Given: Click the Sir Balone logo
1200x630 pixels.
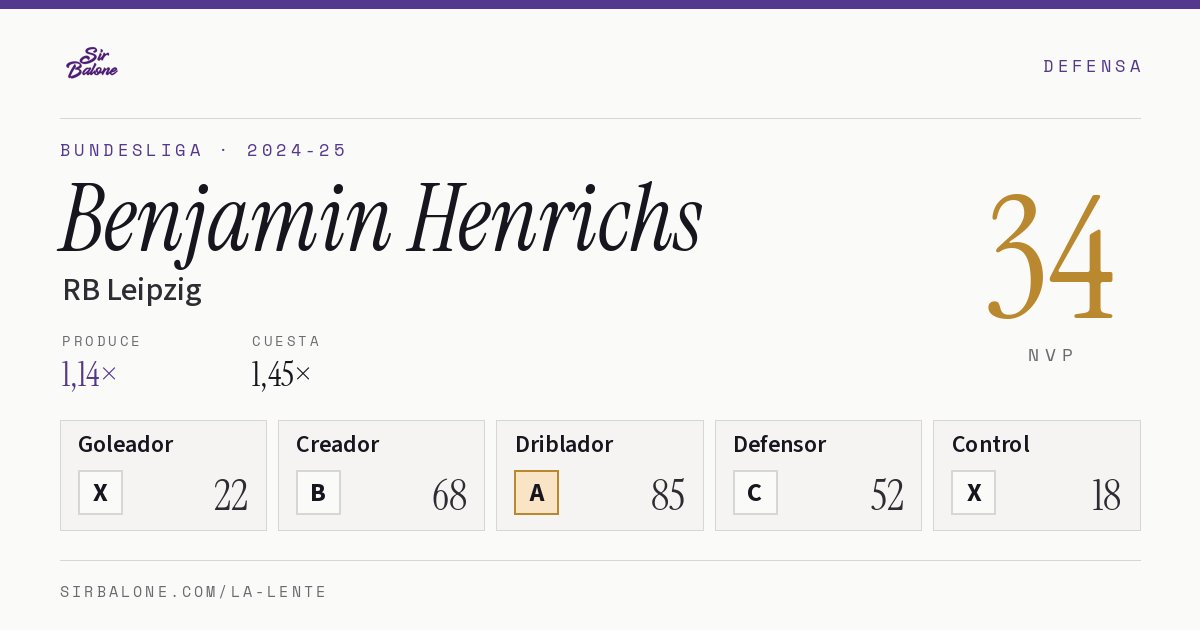Looking at the screenshot, I should 92,63.
